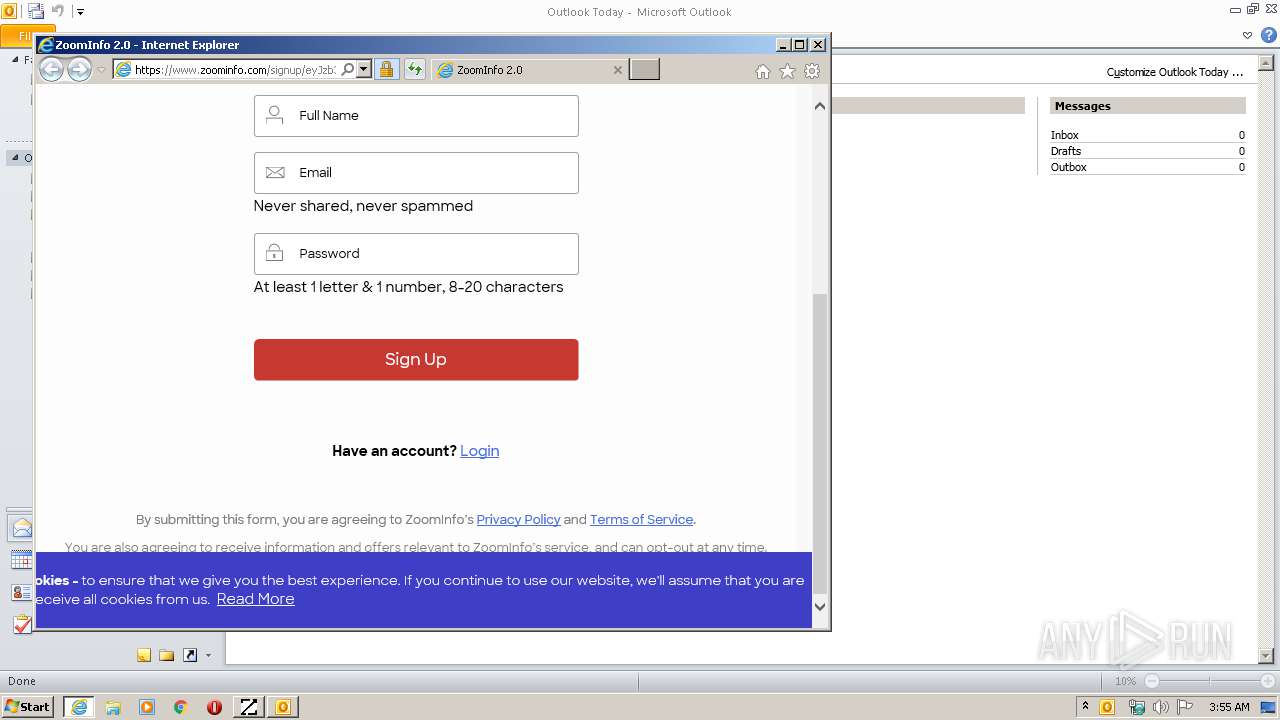The width and height of the screenshot is (1280, 720).
Task: Open the Terms of Service link
Action: point(641,520)
